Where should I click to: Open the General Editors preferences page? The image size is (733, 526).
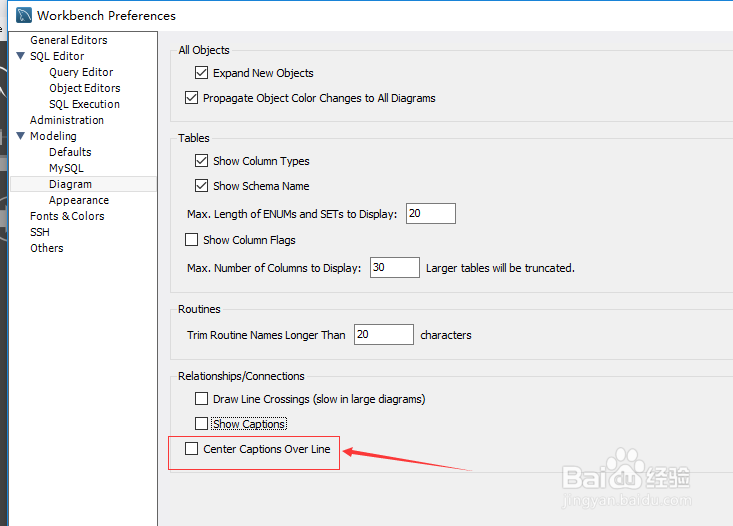tap(69, 40)
